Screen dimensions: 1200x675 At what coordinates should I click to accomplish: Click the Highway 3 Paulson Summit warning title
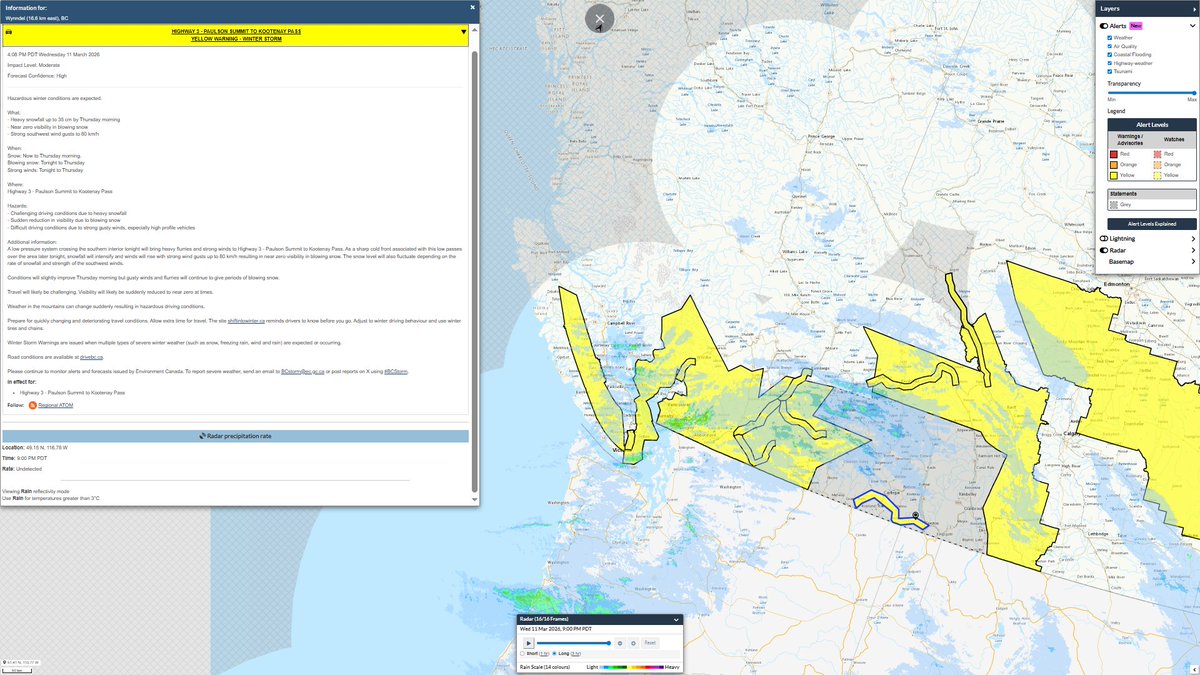tap(237, 32)
